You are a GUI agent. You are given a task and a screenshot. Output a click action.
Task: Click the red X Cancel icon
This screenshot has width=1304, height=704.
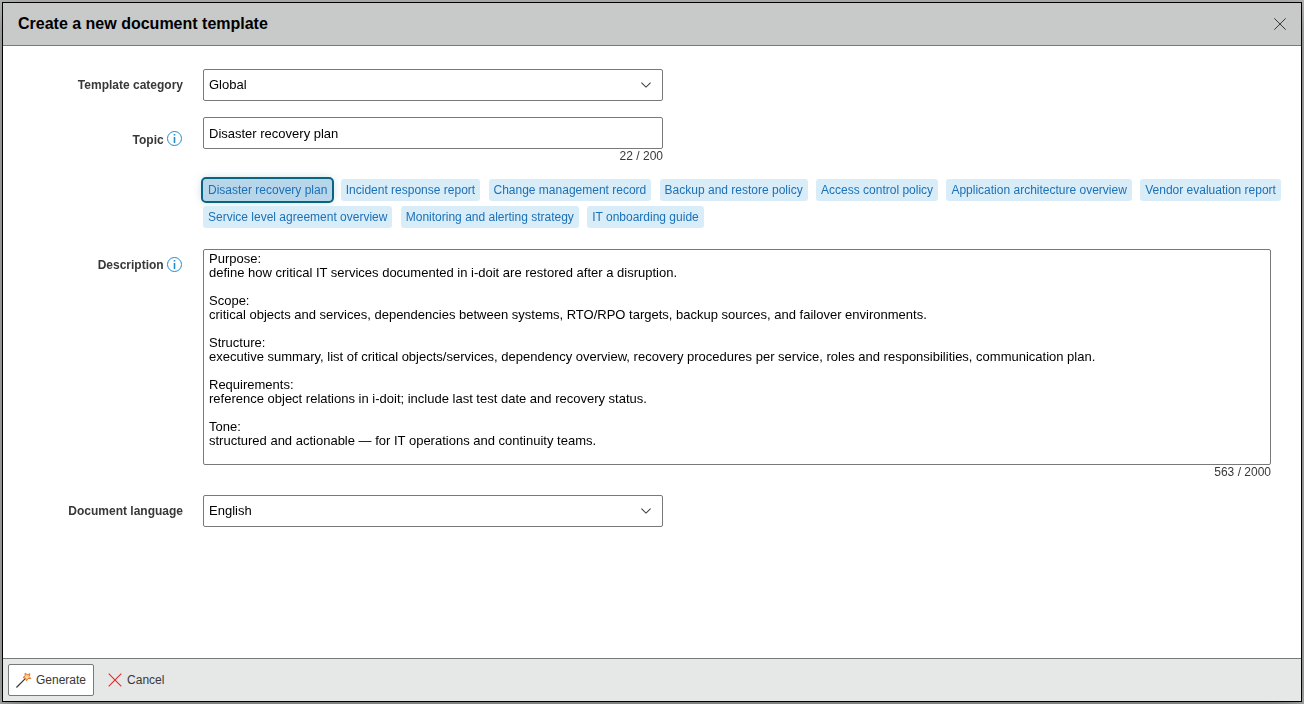point(115,680)
